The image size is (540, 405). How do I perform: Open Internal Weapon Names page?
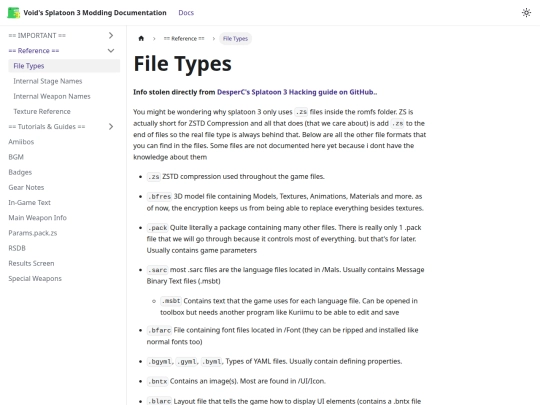point(52,96)
